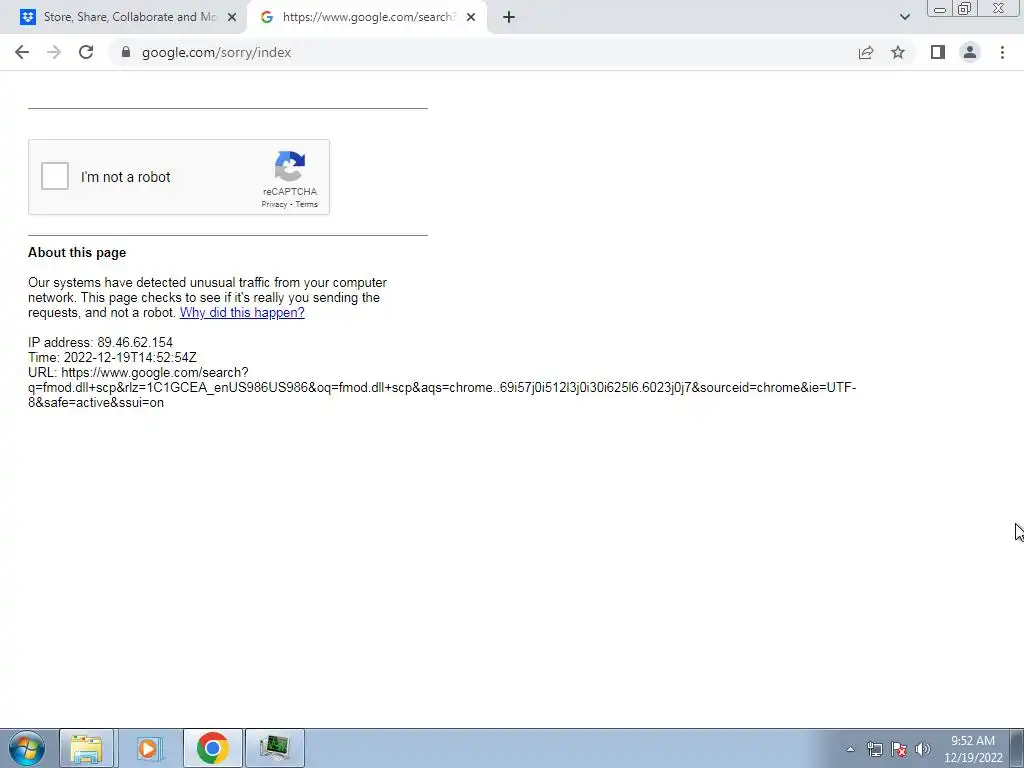
Task: Open the volume speaker tray icon
Action: coord(923,749)
